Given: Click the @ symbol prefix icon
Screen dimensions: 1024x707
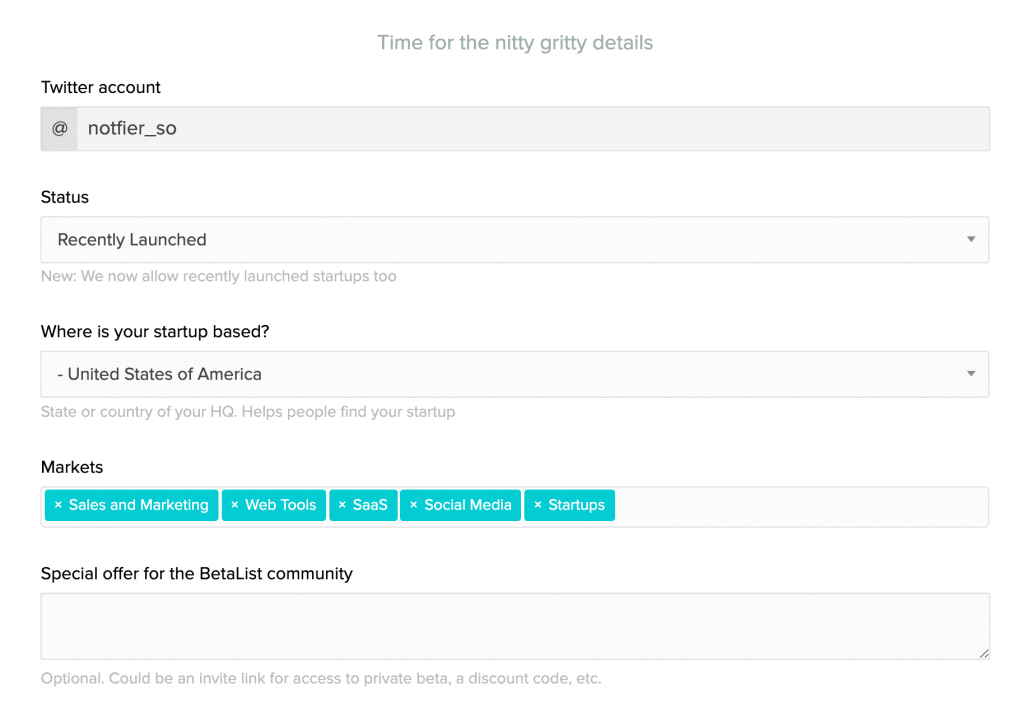Looking at the screenshot, I should (59, 129).
